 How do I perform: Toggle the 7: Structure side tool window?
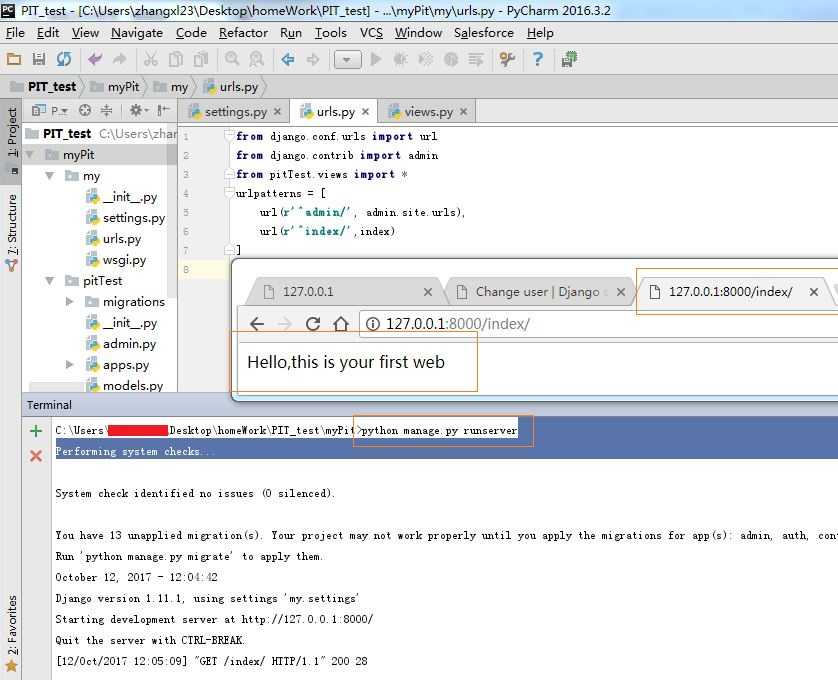(12, 231)
